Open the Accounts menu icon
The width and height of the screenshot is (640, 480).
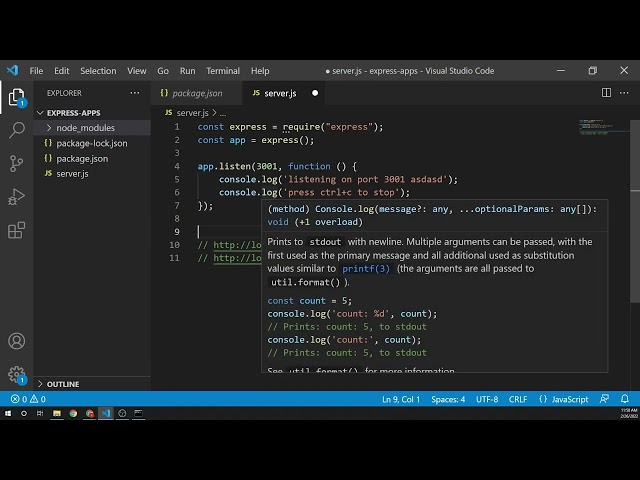[17, 341]
